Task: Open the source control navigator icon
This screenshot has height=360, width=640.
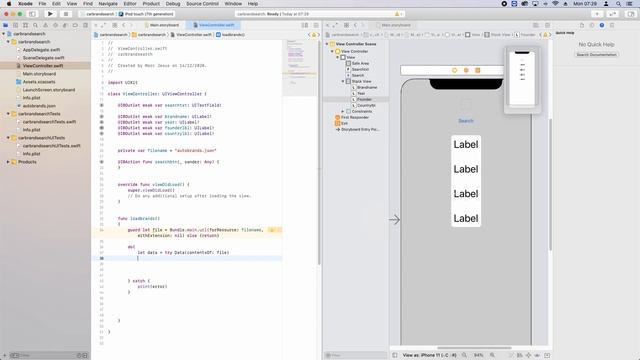Action: click(16, 25)
